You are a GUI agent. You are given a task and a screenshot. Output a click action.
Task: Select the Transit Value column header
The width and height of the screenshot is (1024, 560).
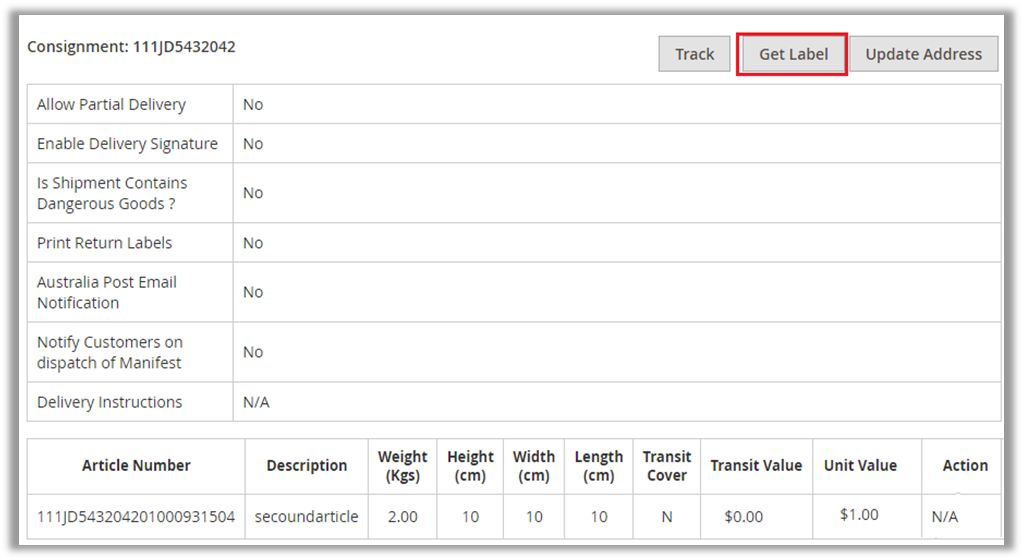[756, 465]
